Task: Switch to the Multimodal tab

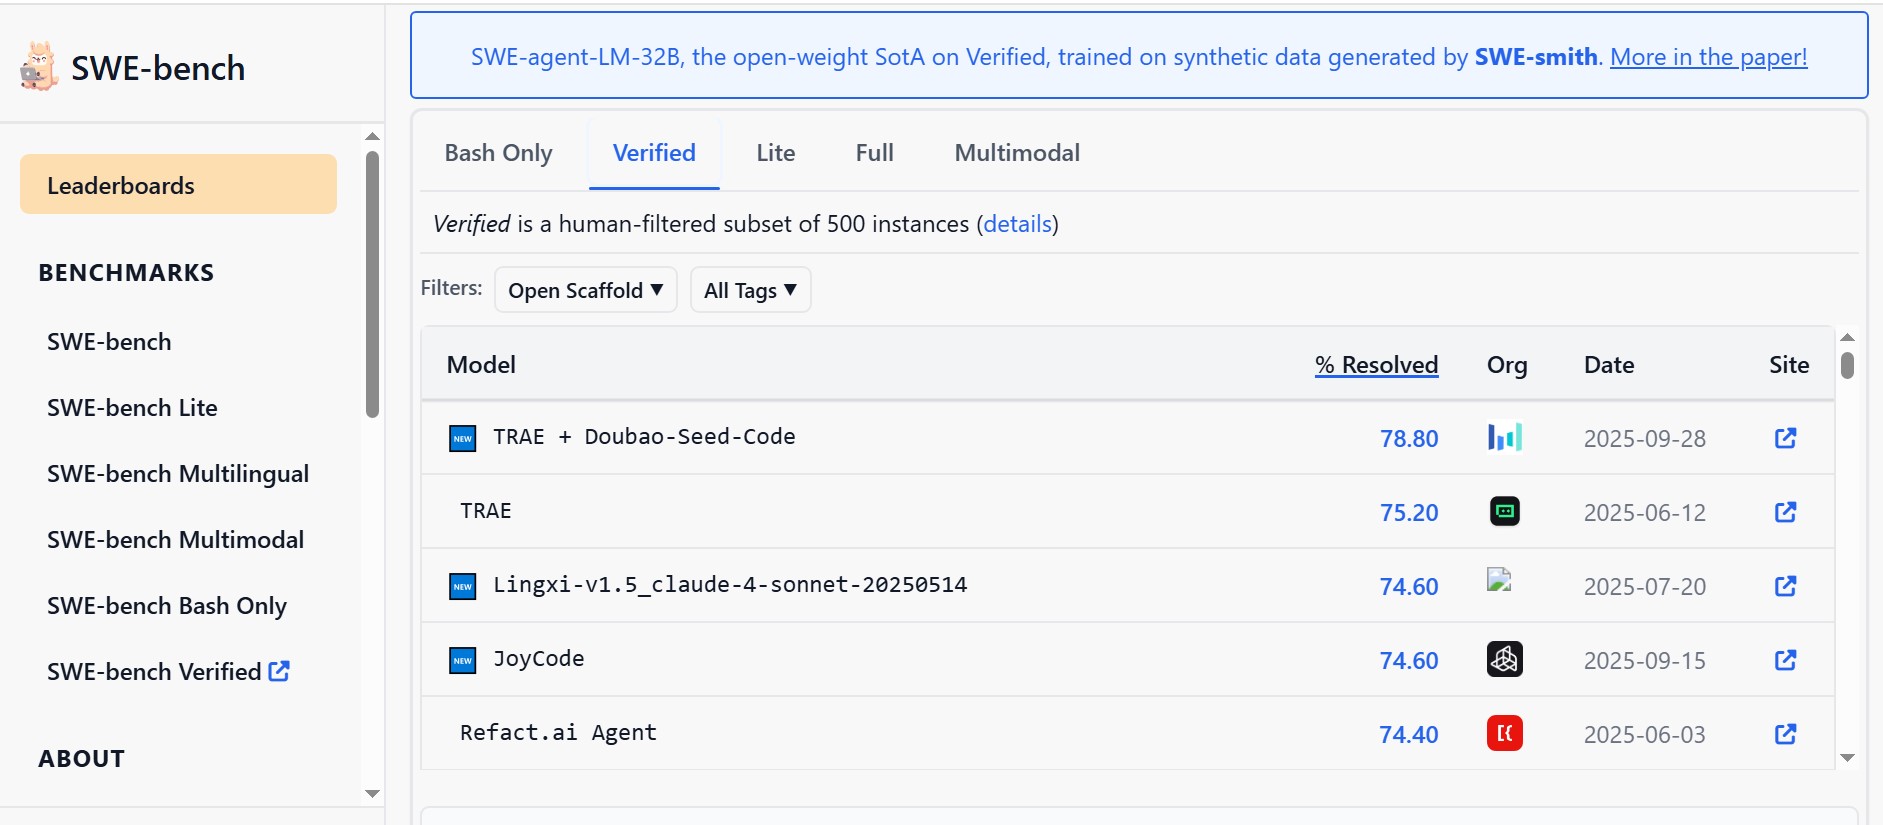Action: point(1017,153)
